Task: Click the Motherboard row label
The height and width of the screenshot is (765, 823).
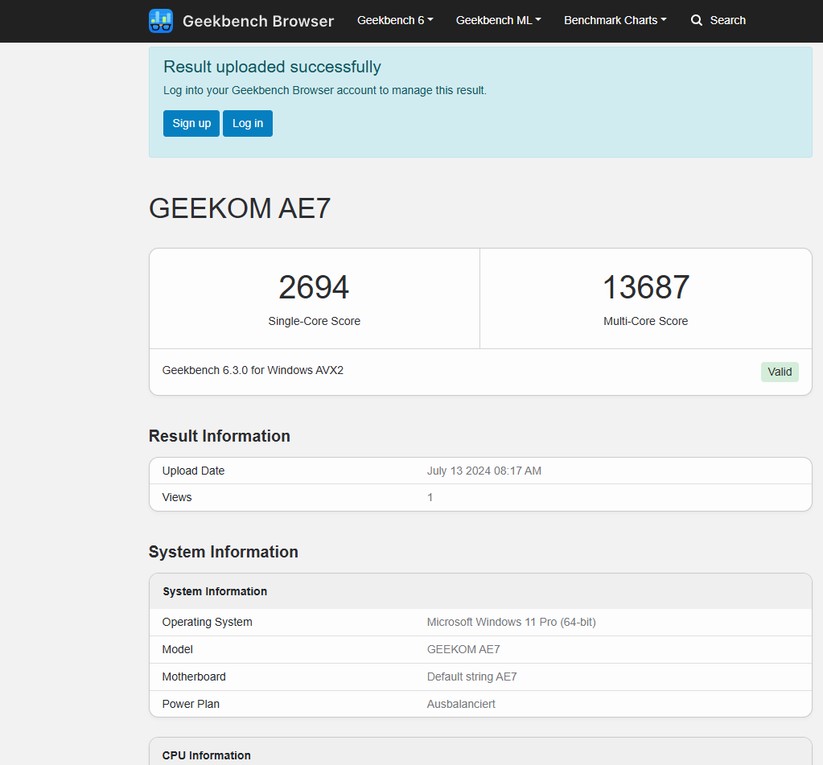Action: coord(194,677)
